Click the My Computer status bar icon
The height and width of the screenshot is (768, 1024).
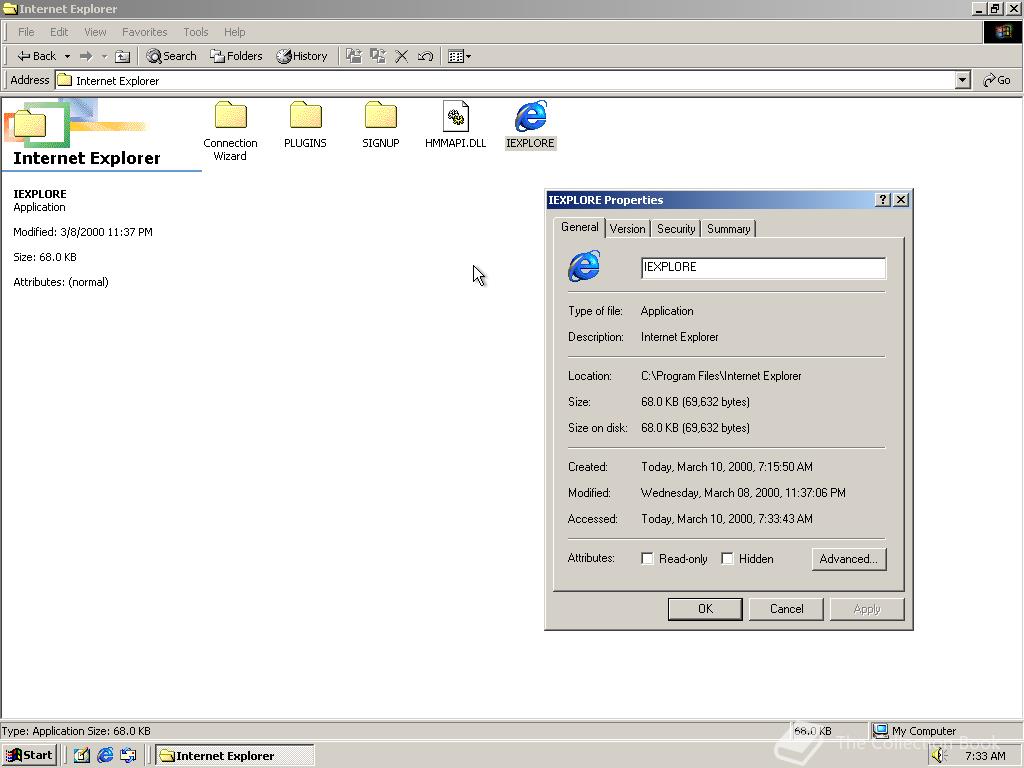point(881,731)
